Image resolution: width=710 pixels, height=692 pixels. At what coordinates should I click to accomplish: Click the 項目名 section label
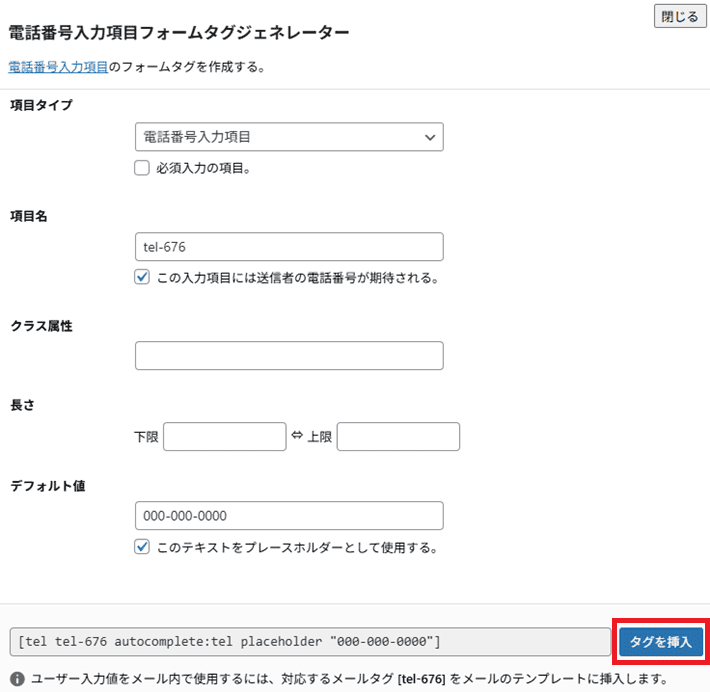29,216
